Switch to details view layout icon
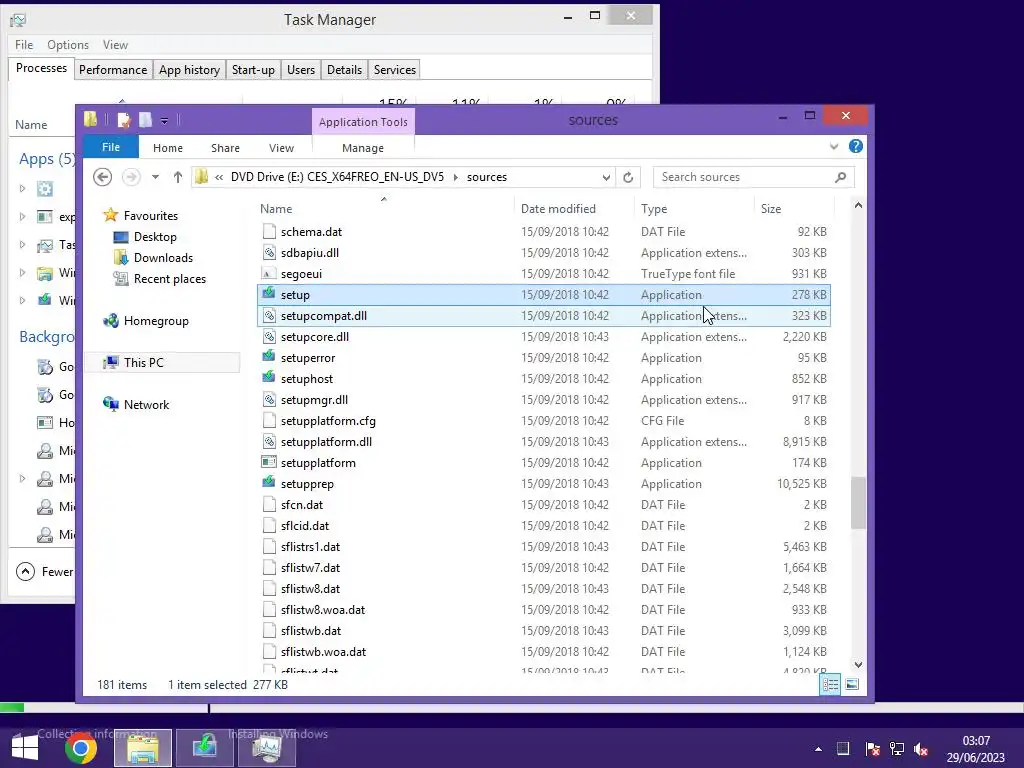The width and height of the screenshot is (1024, 768). 831,684
